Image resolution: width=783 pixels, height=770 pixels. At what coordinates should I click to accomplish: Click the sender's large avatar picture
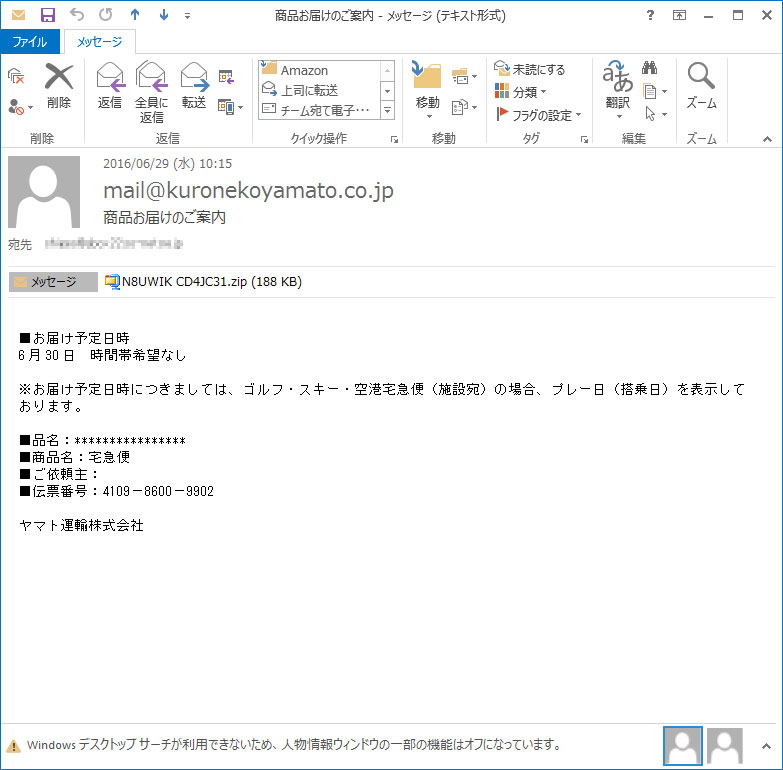pos(44,192)
